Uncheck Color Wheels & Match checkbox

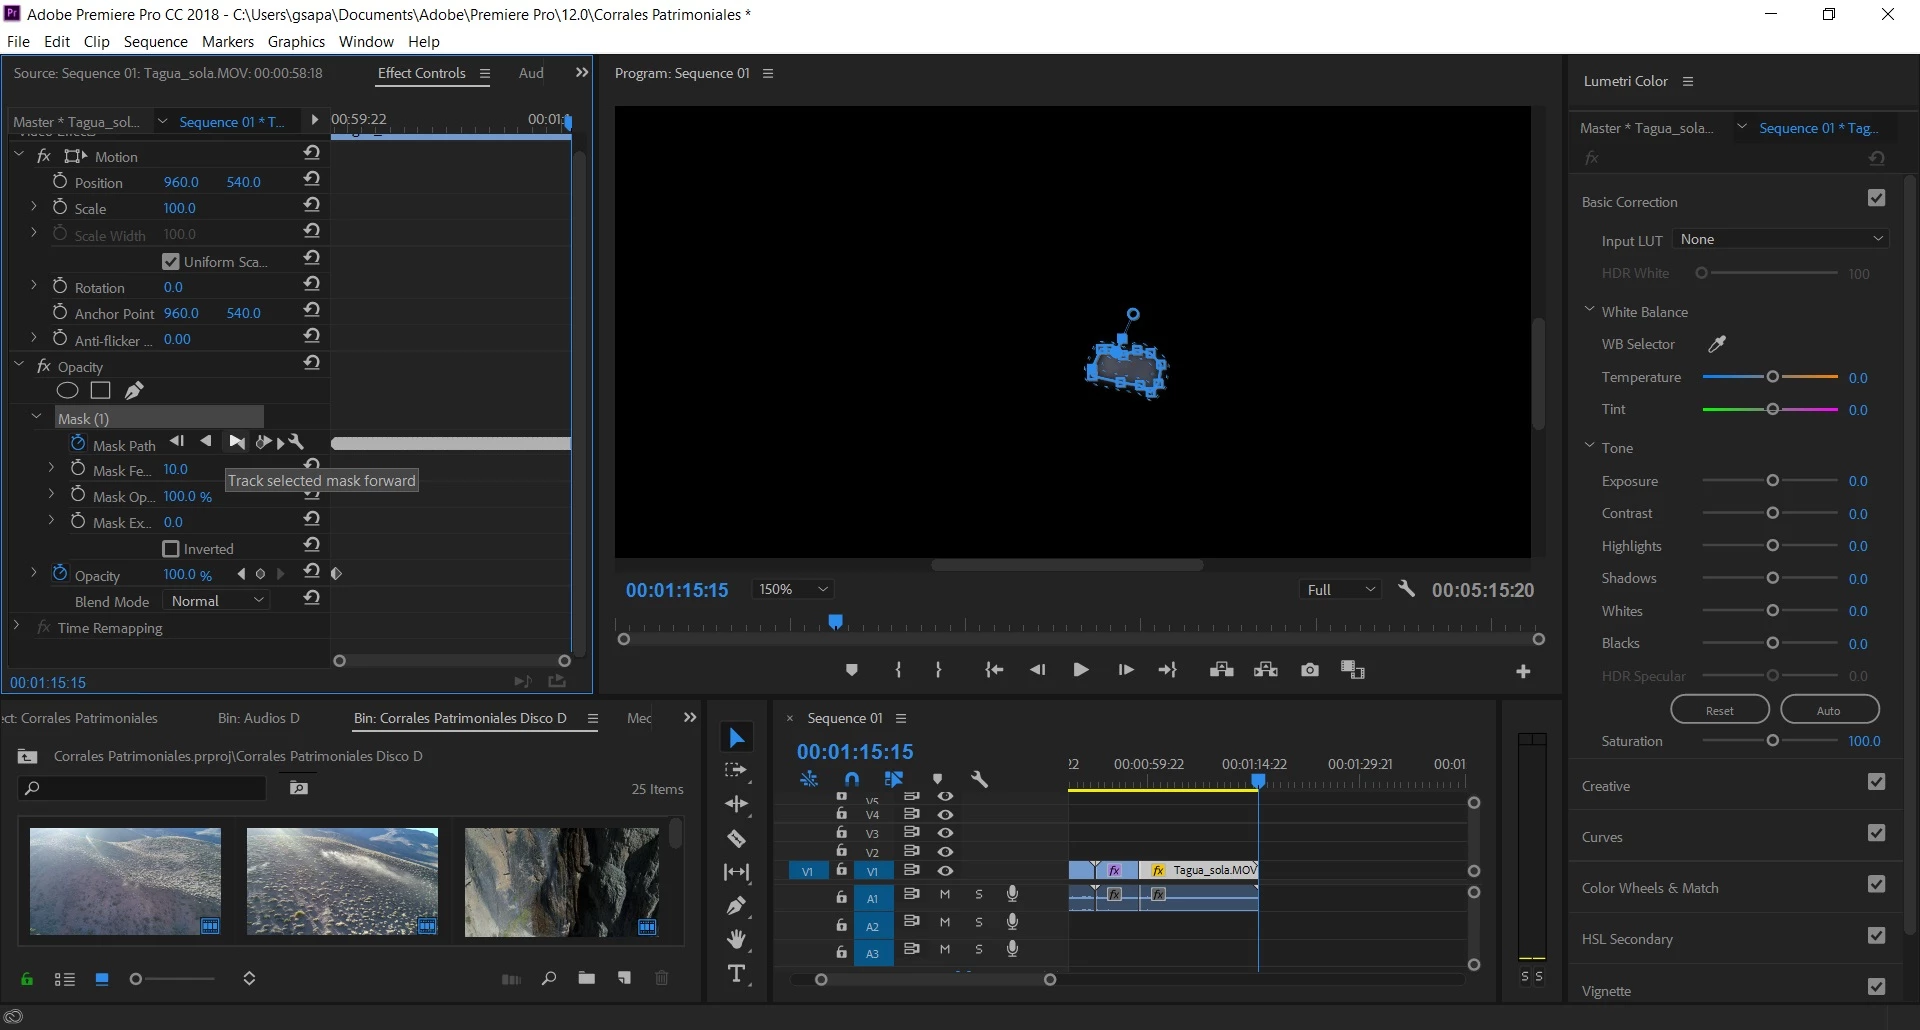1876,884
